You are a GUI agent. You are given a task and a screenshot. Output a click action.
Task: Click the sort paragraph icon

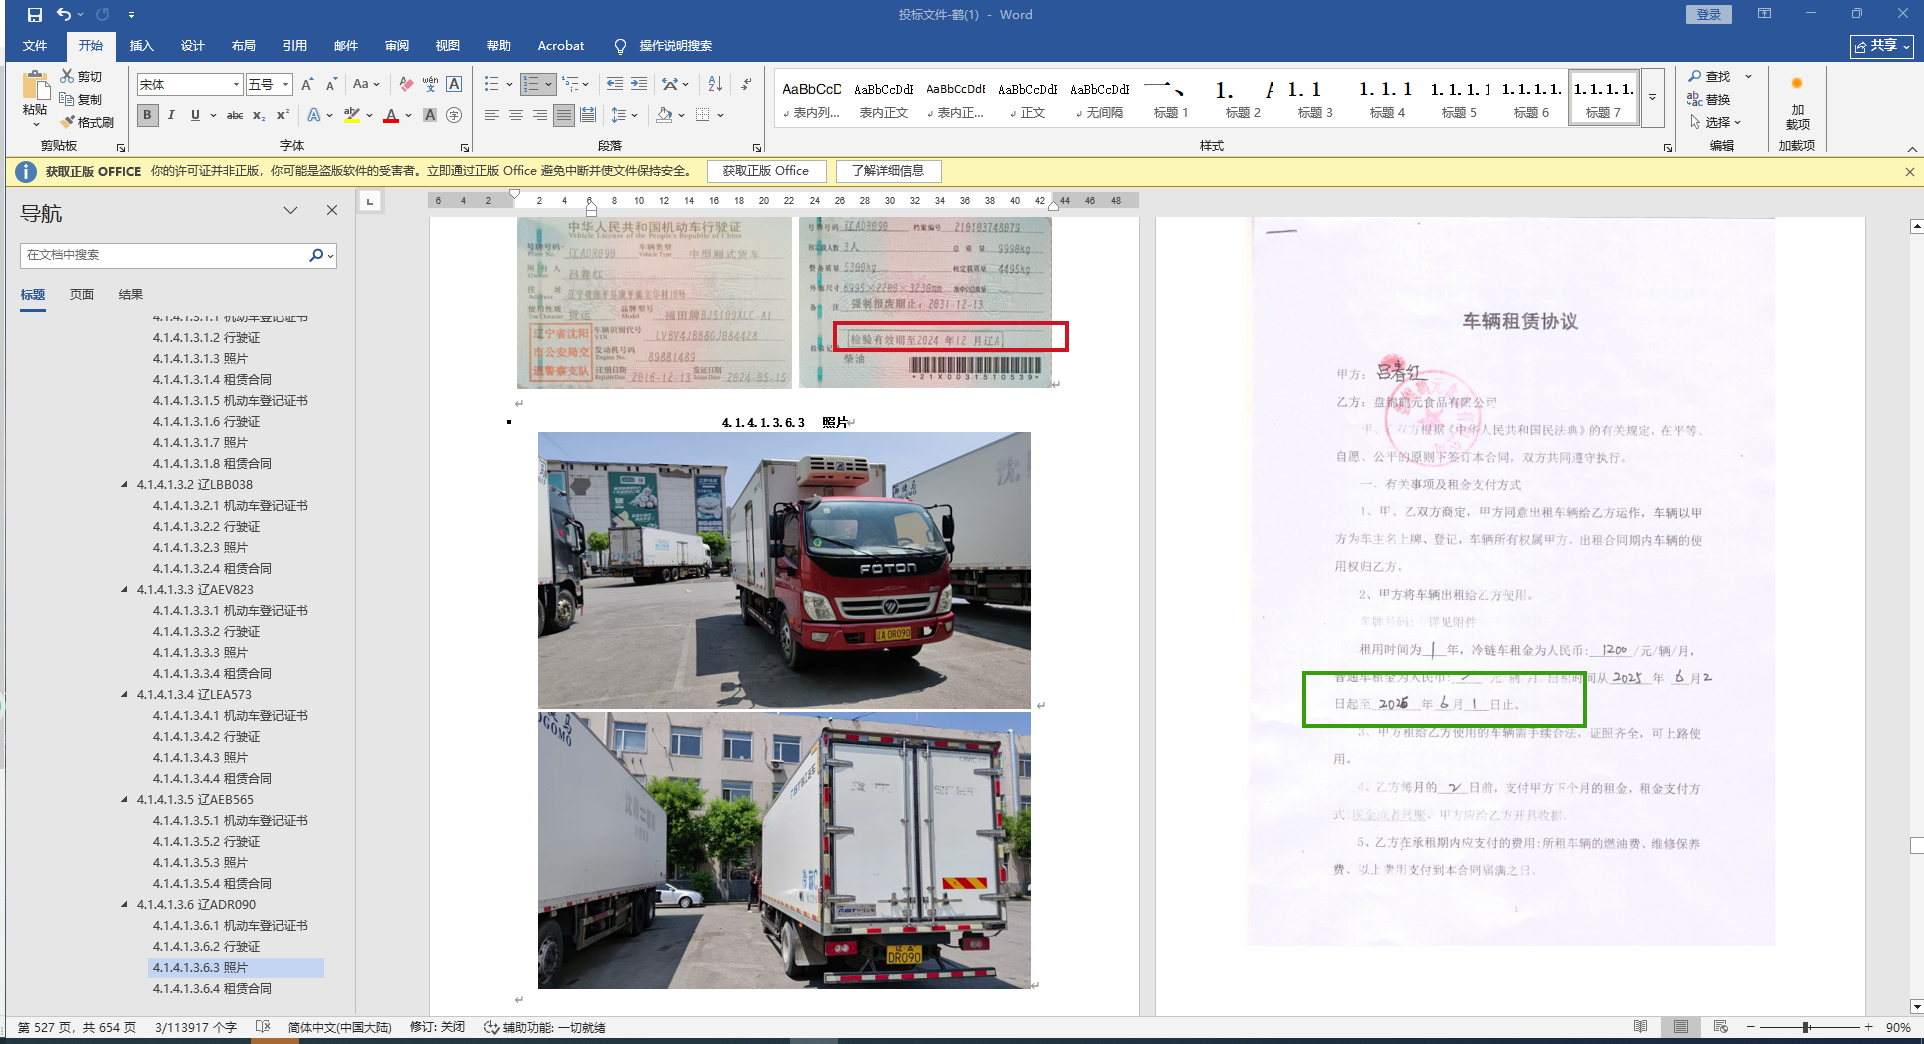(715, 84)
